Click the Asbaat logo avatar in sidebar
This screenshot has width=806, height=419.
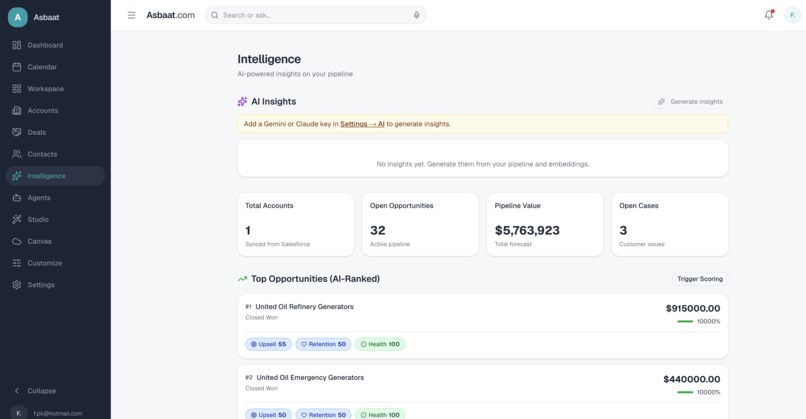coord(17,17)
